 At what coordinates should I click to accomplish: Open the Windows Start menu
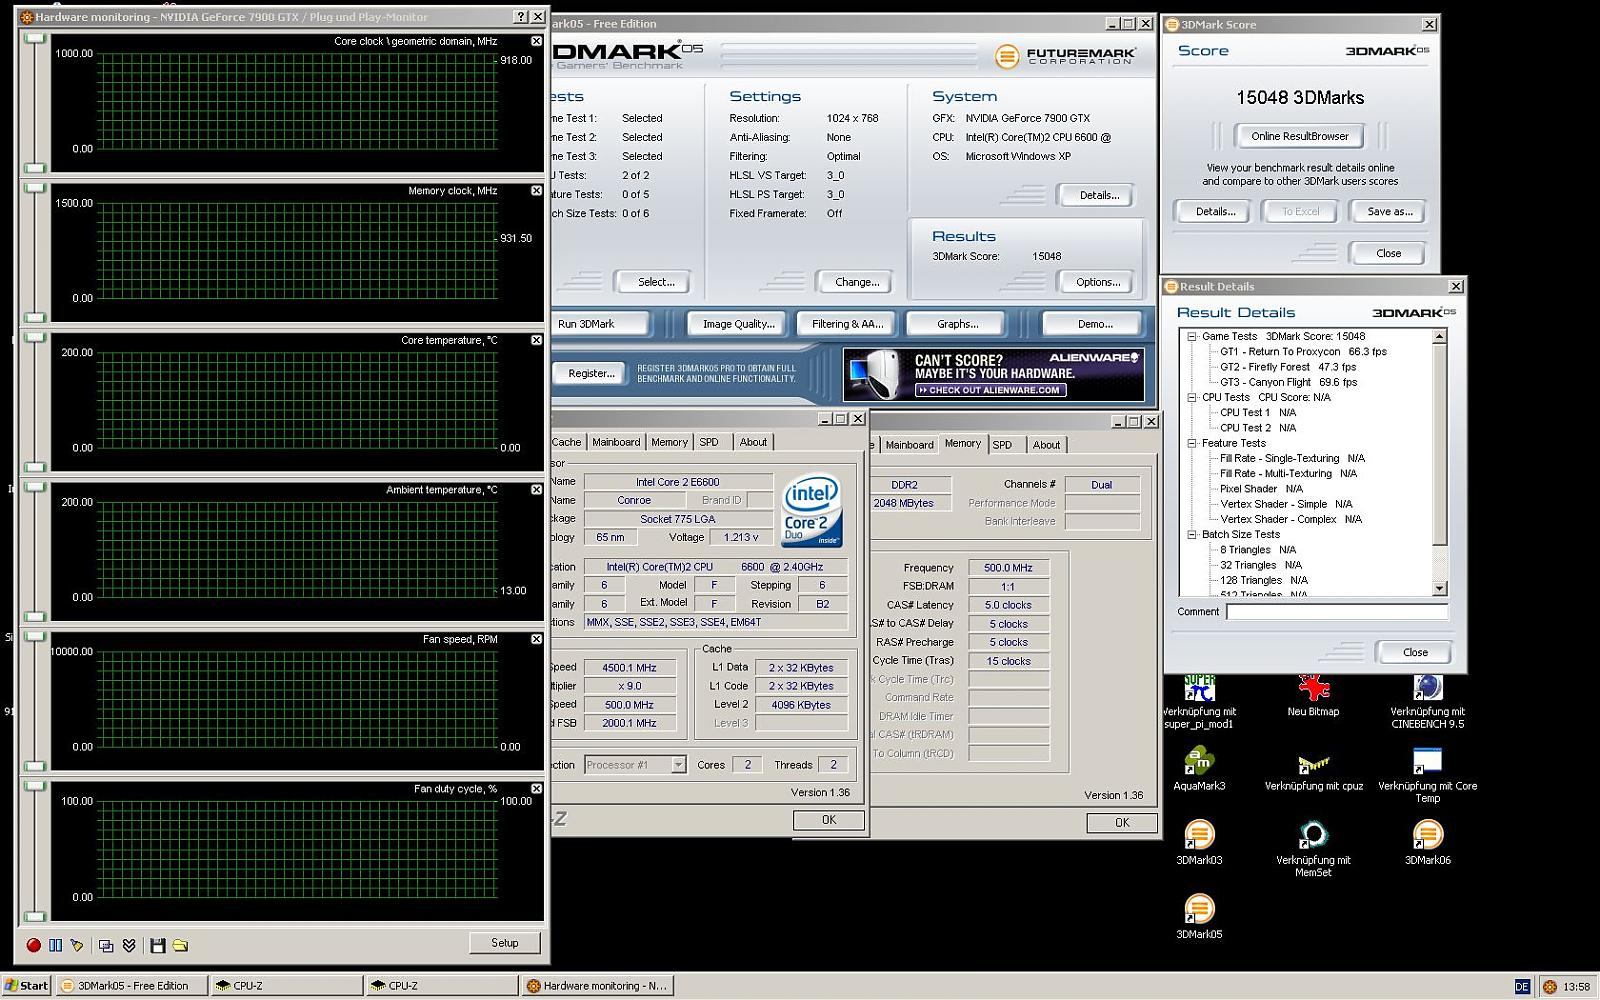pos(27,985)
